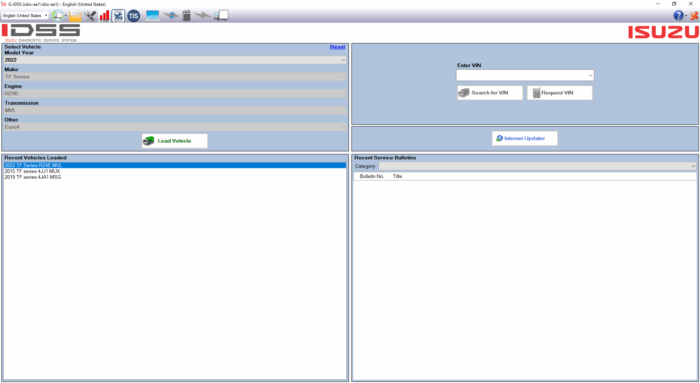Click the globe icon on Internet Updater

pos(499,138)
